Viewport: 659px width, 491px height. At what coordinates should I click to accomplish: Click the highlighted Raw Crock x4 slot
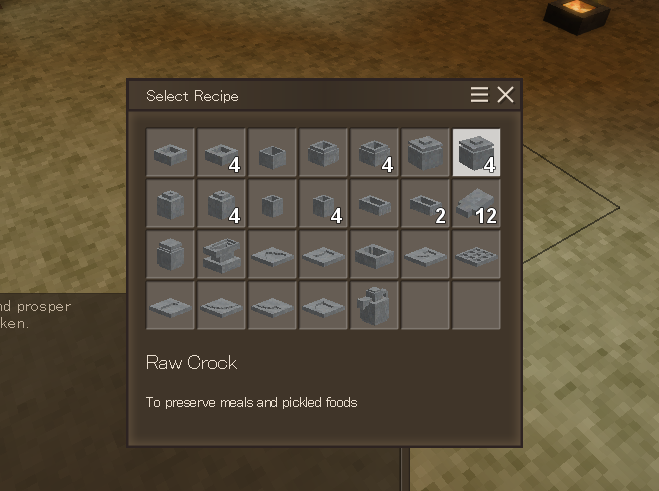coord(476,153)
